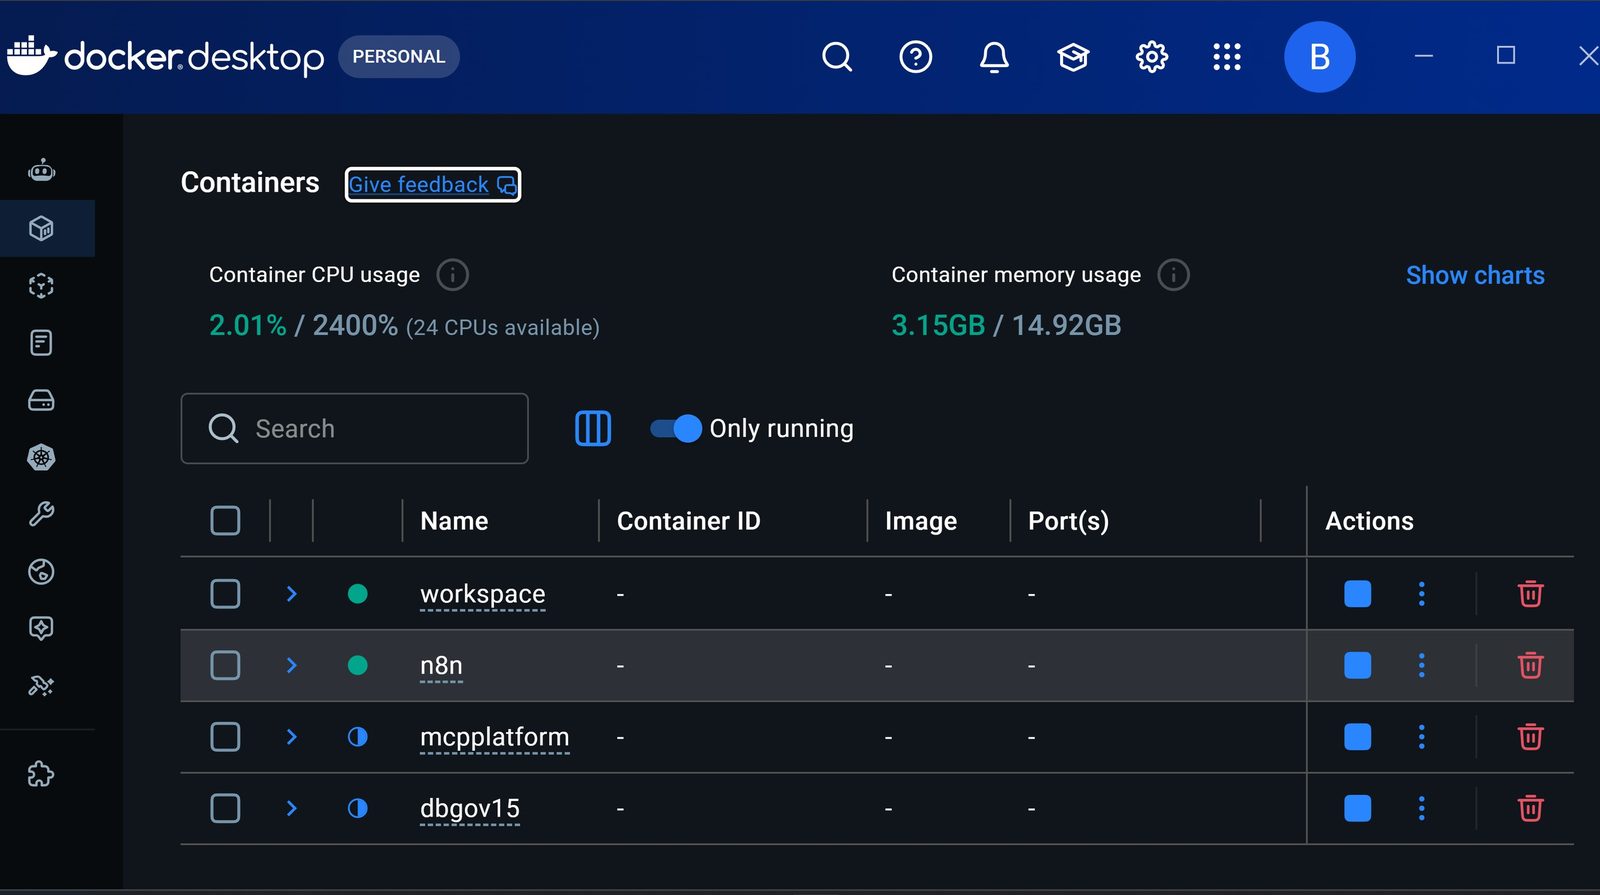Open the help question mark icon
The width and height of the screenshot is (1600, 895).
tap(915, 57)
